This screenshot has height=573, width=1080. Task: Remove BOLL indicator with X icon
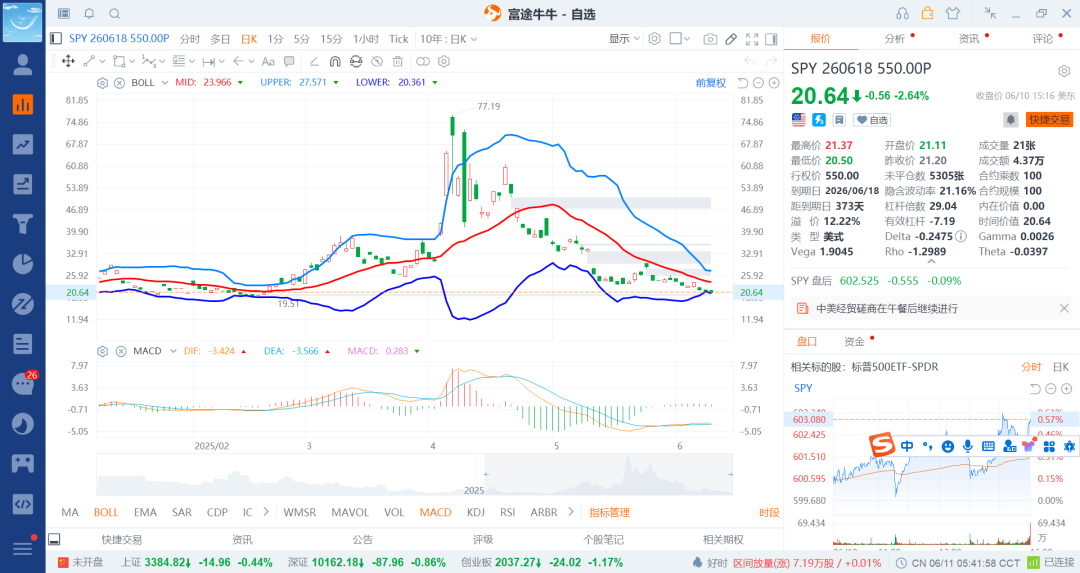point(119,83)
